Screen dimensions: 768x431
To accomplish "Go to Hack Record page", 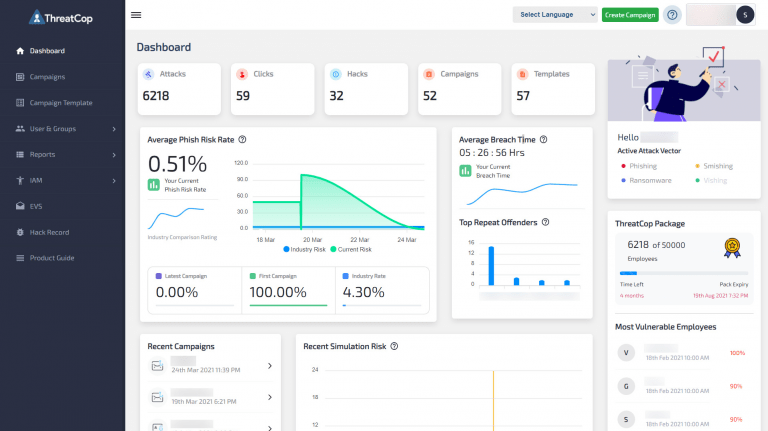I will 49,232.
